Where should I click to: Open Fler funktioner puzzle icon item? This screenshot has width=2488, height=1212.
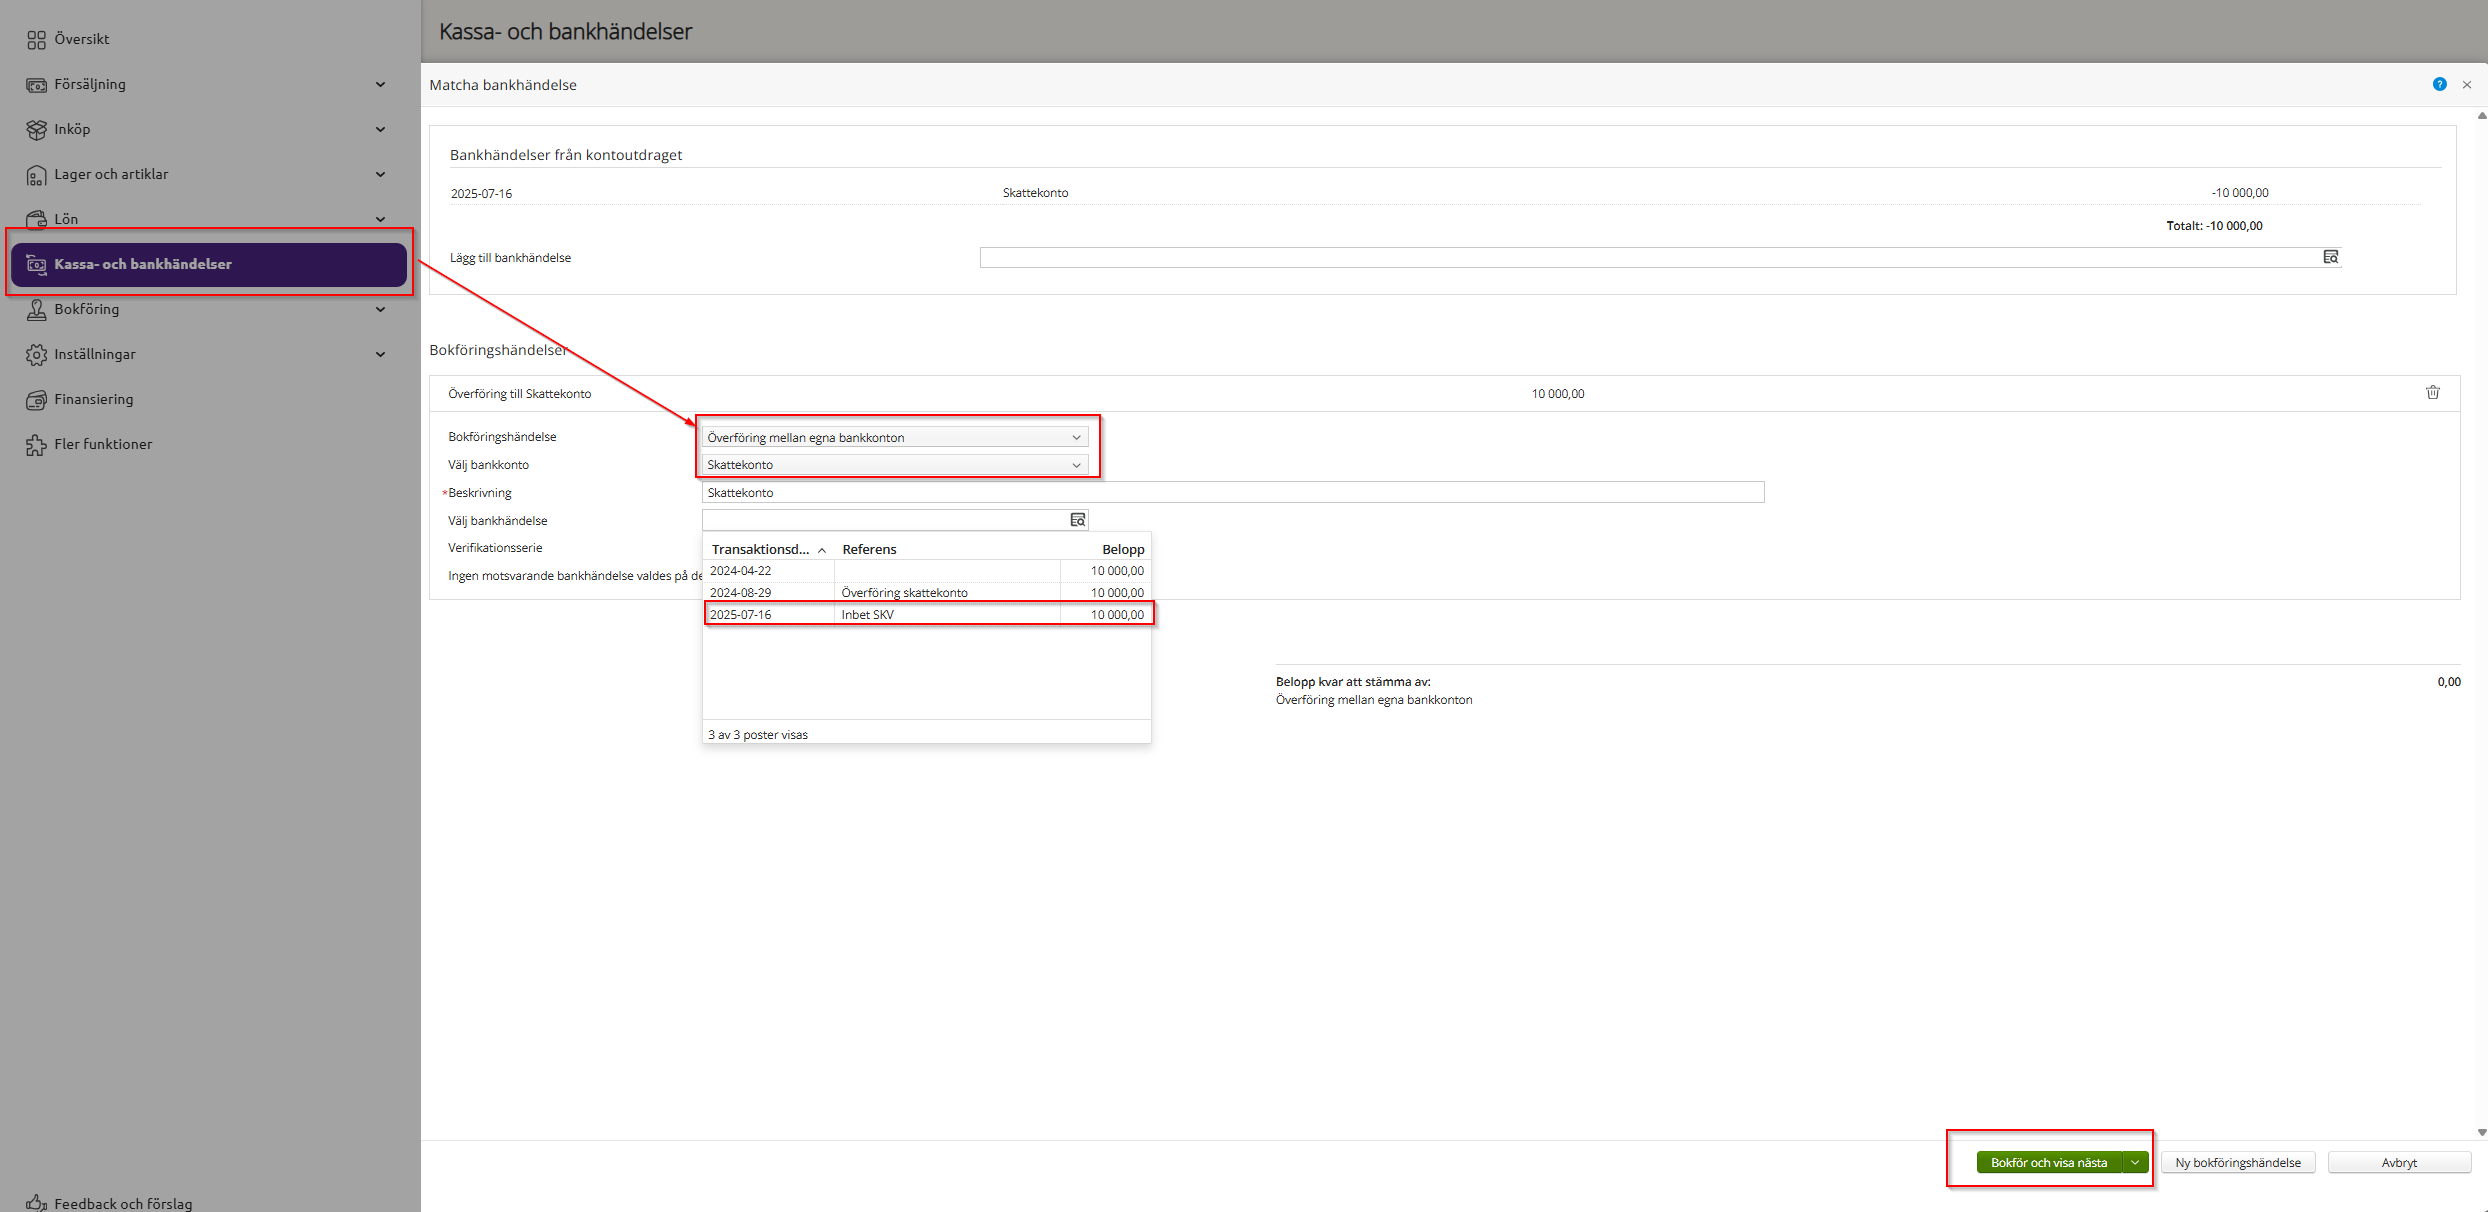coord(103,444)
